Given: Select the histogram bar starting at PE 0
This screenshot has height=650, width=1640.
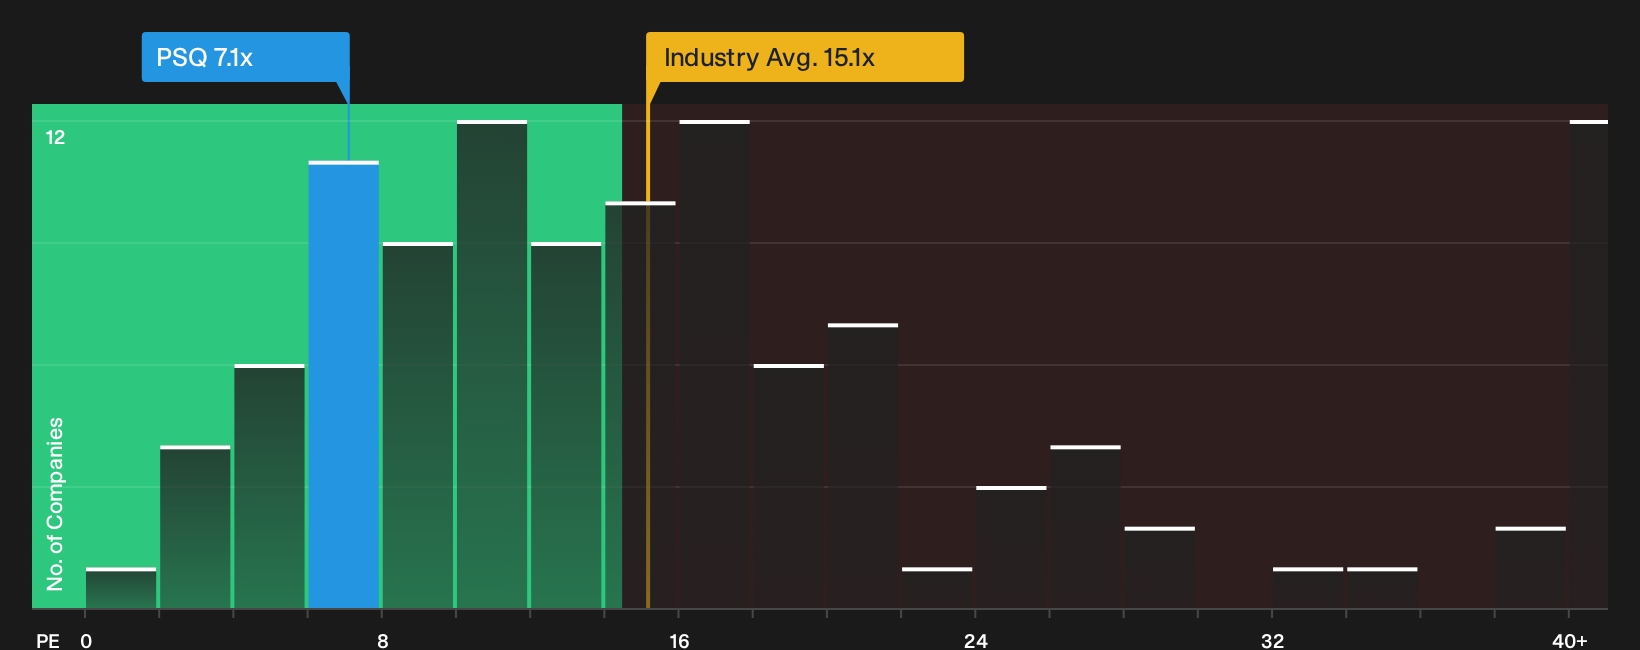Looking at the screenshot, I should [121, 588].
